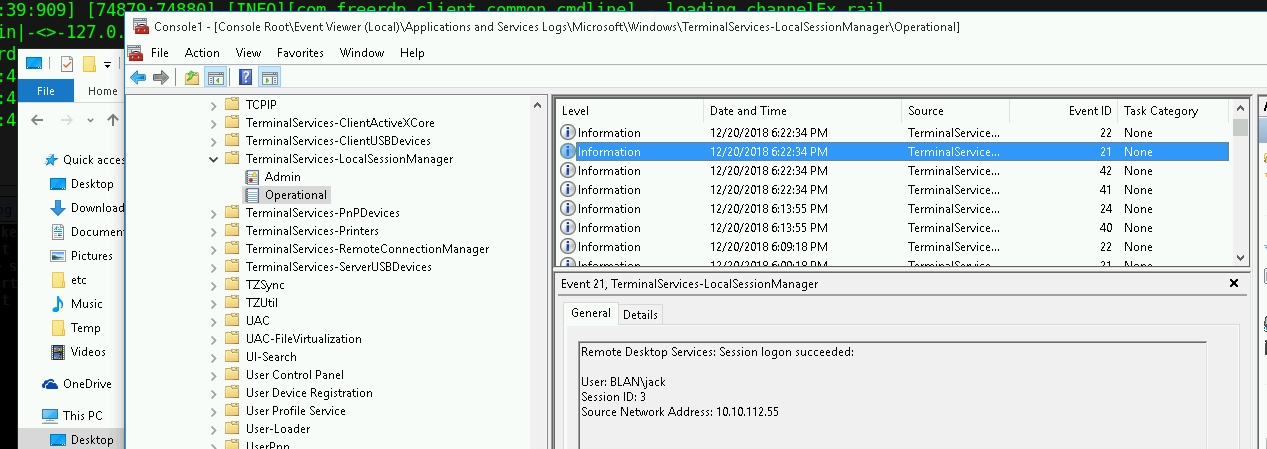1267x449 pixels.
Task: Expand the TerminalServices-Printers folder
Action: click(213, 231)
